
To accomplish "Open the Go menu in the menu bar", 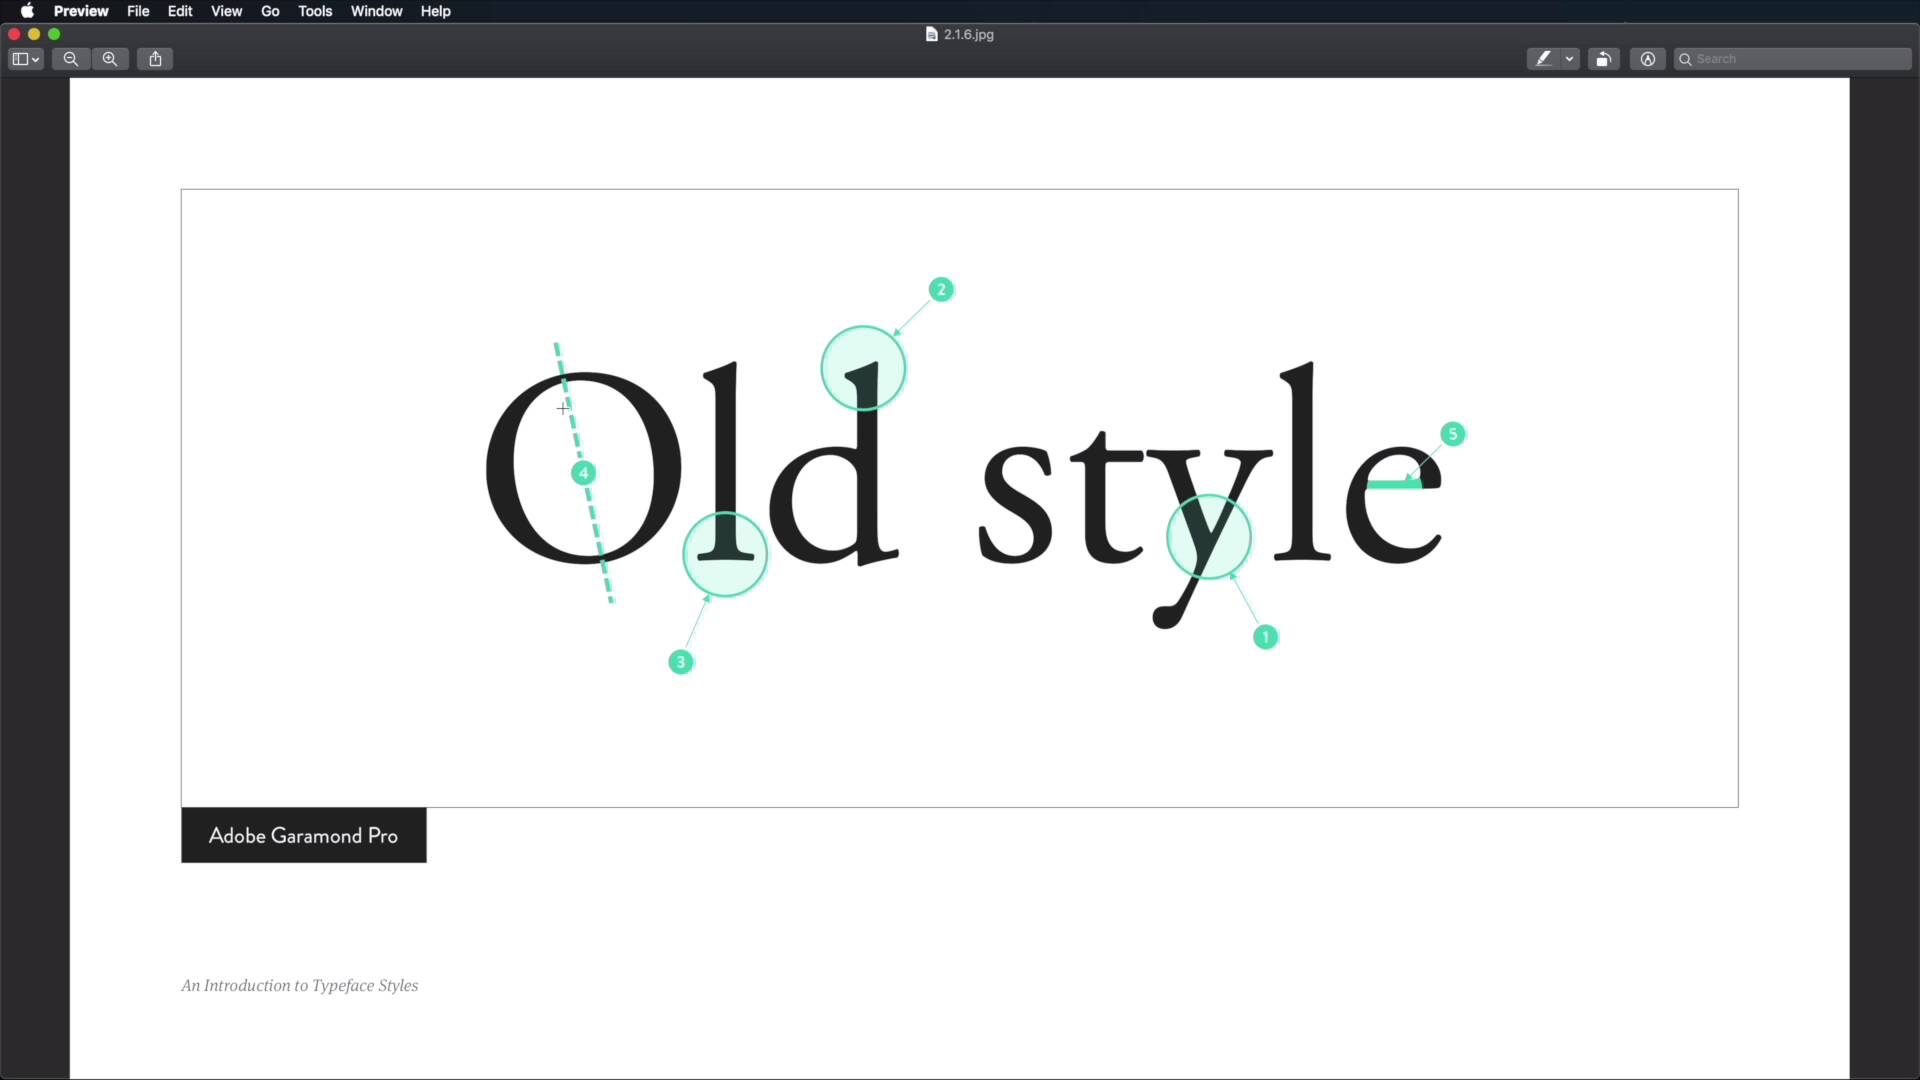I will pos(269,11).
